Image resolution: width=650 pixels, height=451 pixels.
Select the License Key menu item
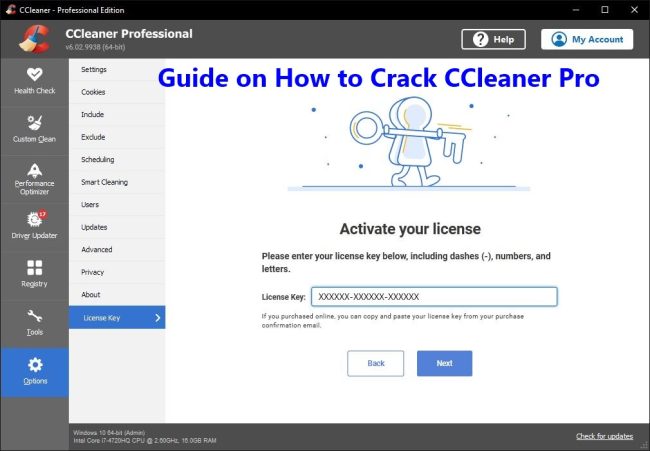117,318
